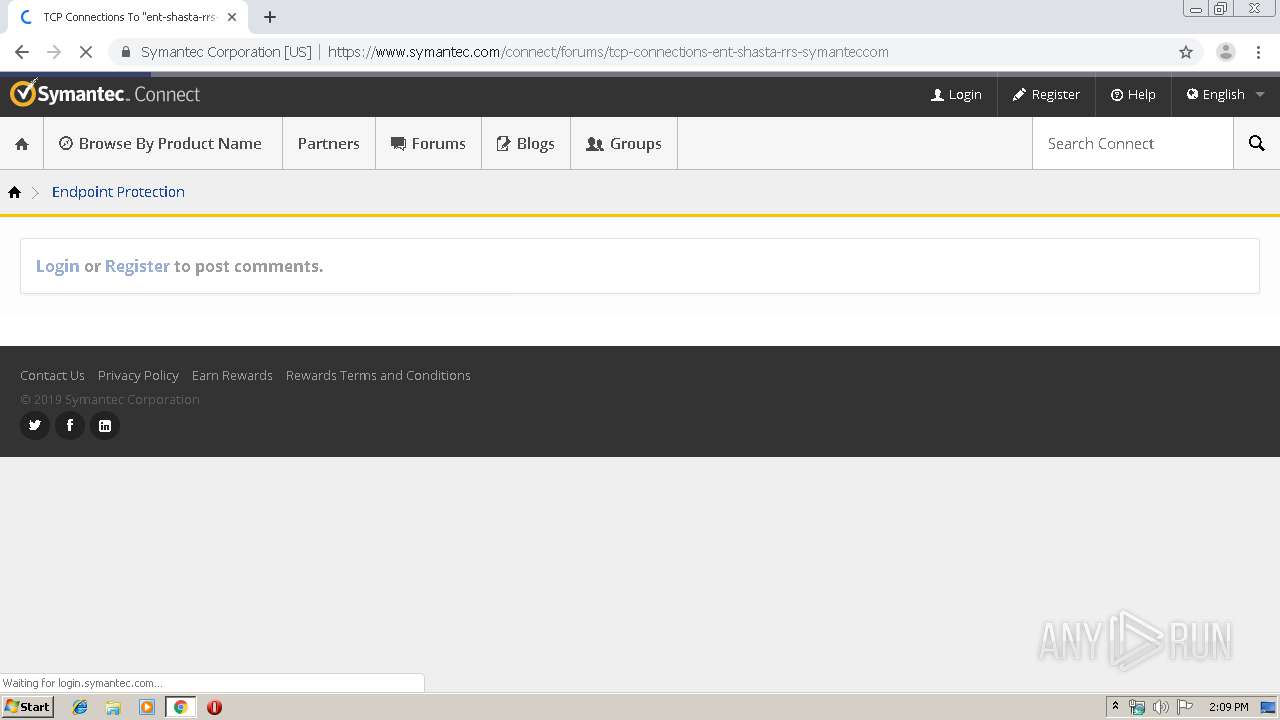Open the home icon in the nav bar
1280x720 pixels.
click(x=22, y=144)
